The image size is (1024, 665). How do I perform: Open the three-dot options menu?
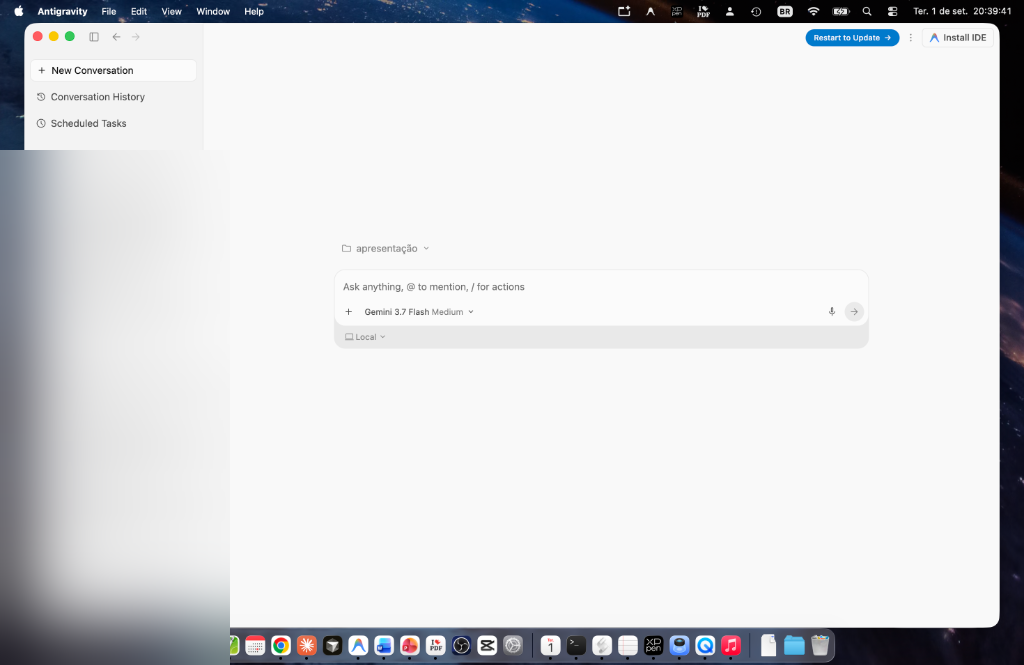tap(910, 38)
